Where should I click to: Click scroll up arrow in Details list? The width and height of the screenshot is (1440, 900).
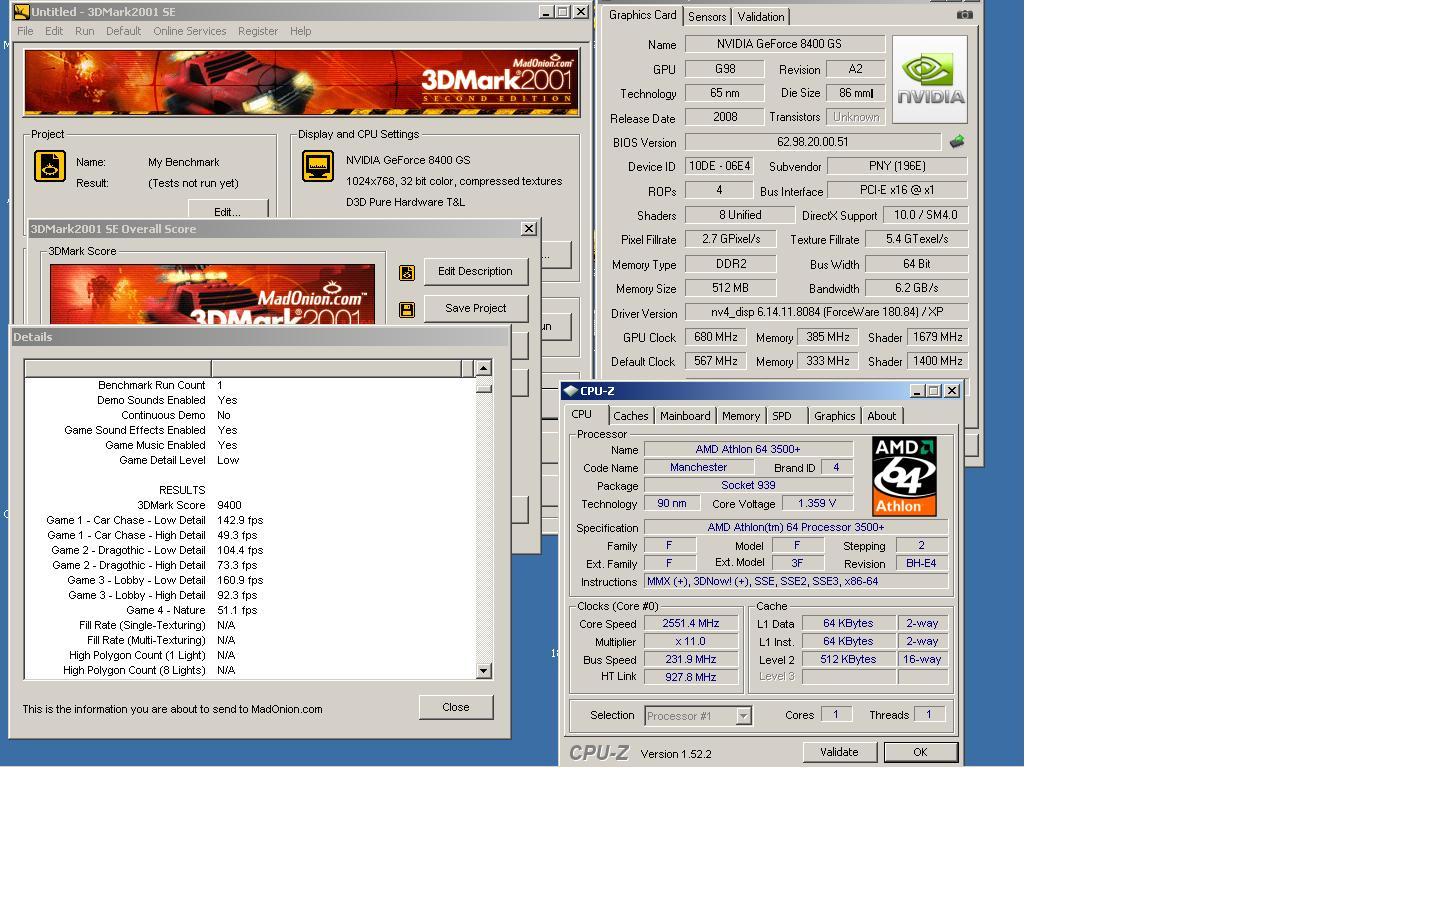pos(484,368)
